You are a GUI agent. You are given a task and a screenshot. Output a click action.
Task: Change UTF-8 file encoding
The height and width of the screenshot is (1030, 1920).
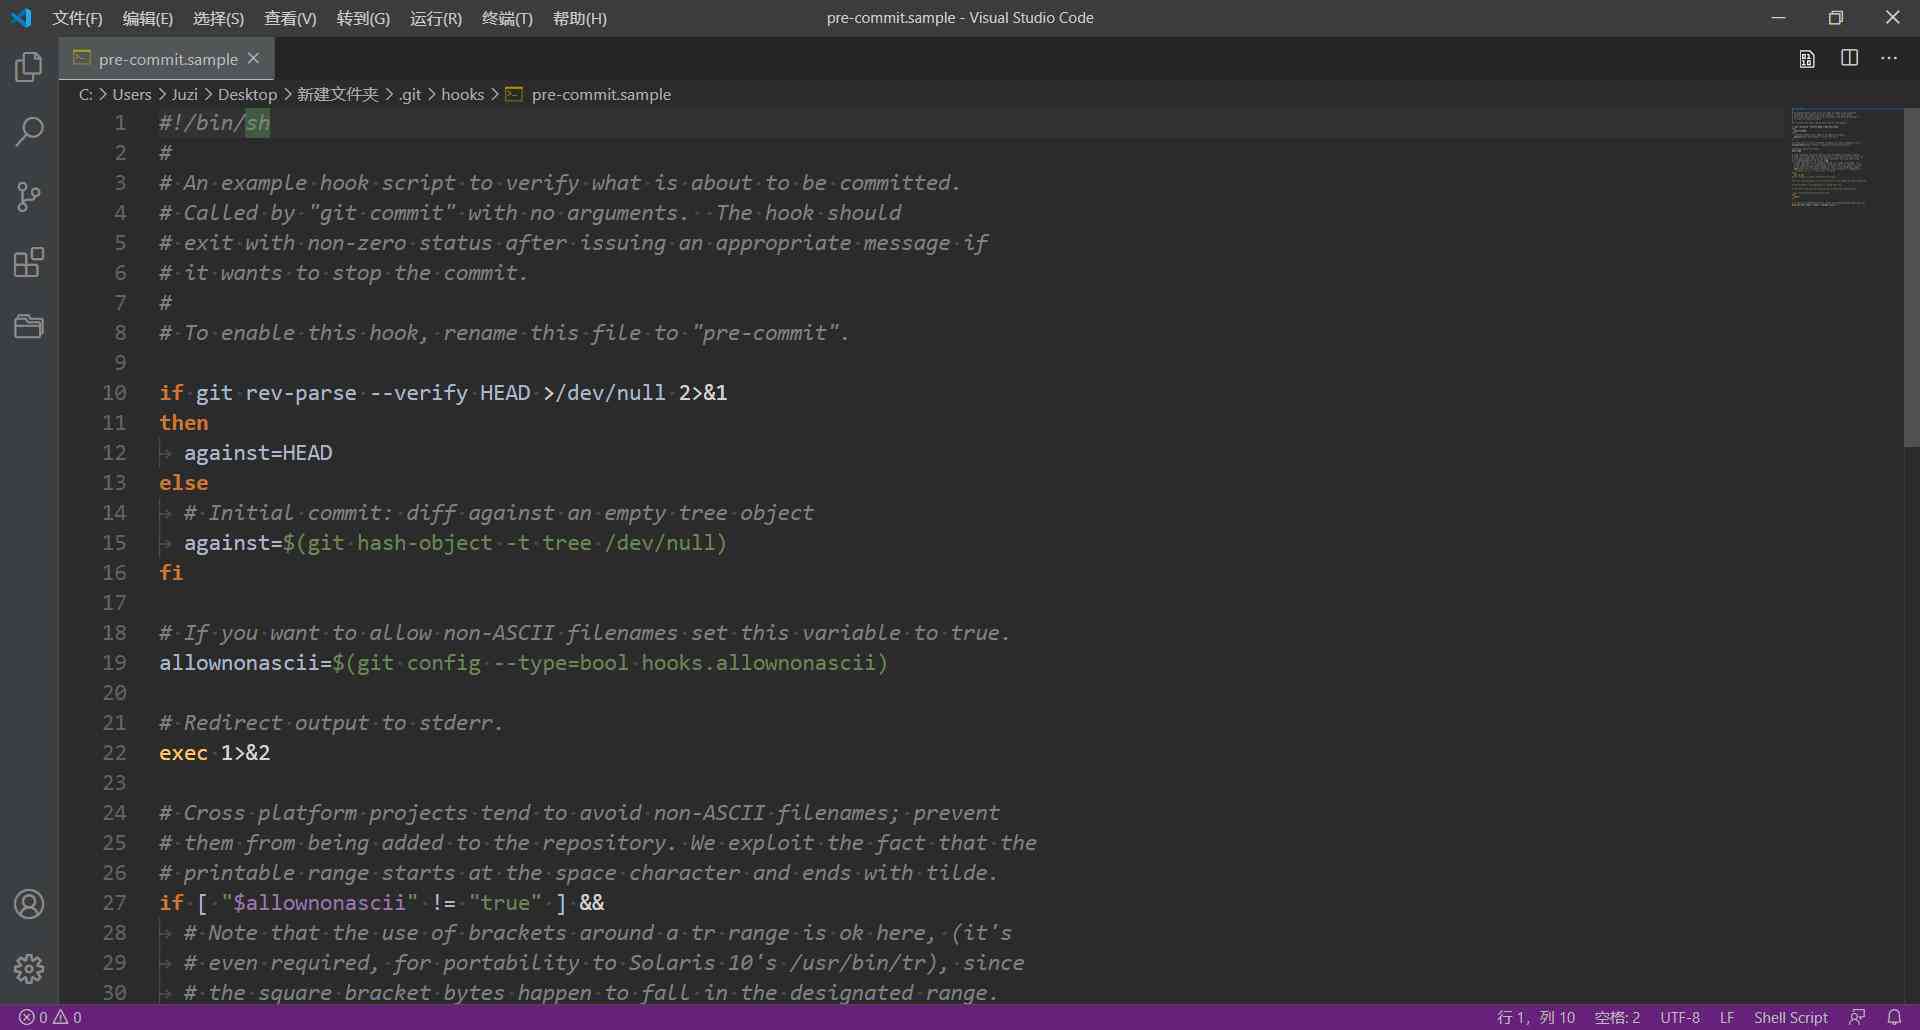click(1680, 1017)
